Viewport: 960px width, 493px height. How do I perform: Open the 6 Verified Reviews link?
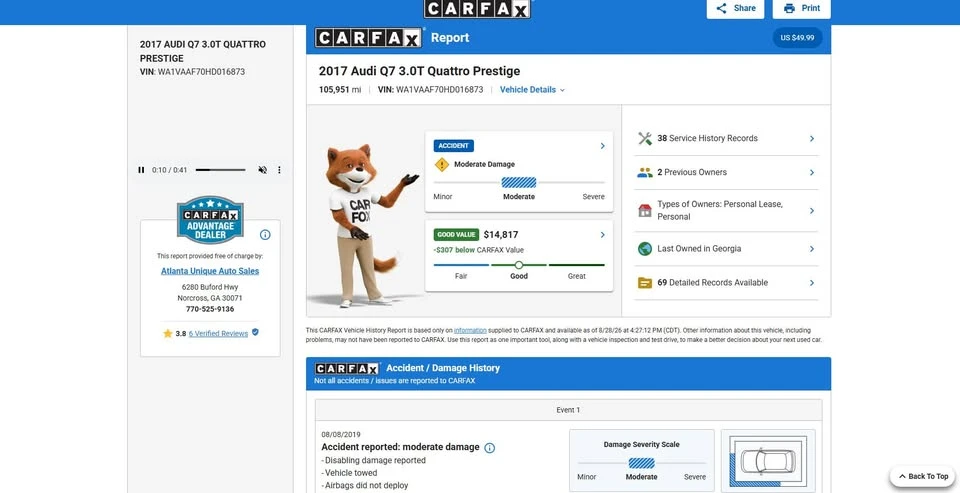pos(218,334)
